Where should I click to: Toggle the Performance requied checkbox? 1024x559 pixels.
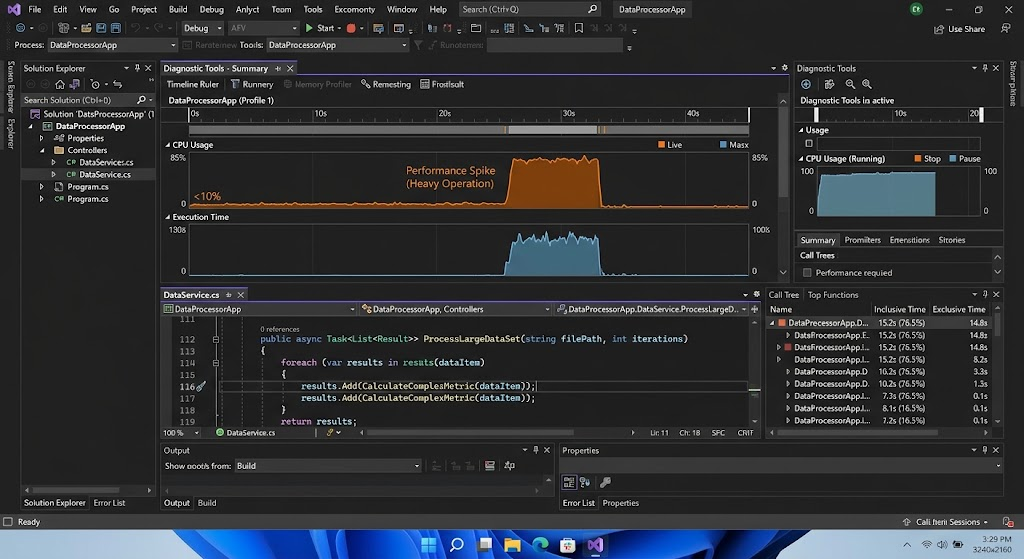807,272
